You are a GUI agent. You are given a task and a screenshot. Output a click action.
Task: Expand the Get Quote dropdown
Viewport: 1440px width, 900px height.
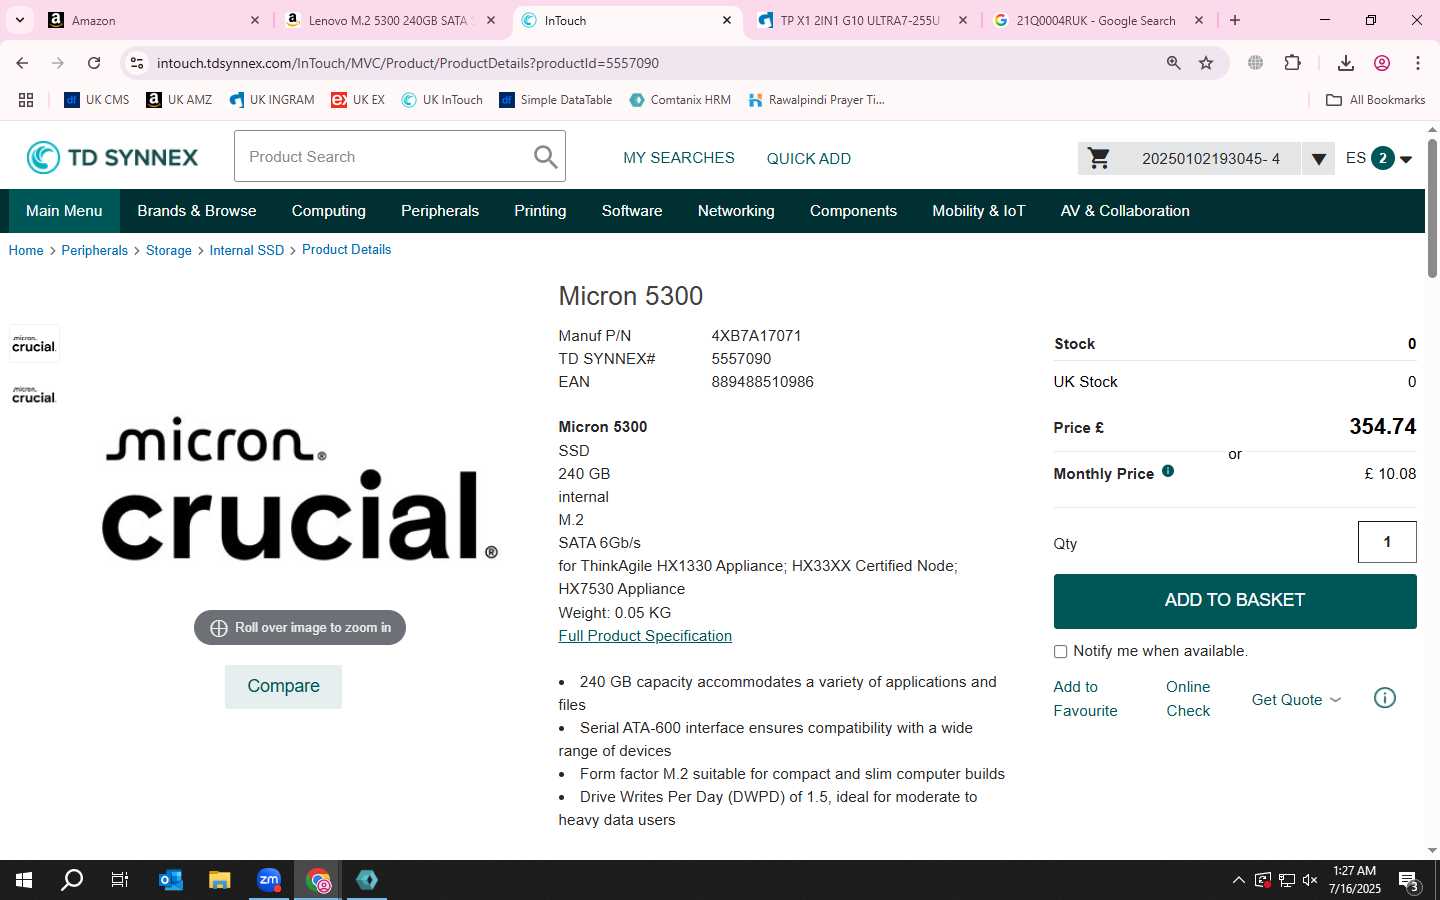[x=1296, y=699]
